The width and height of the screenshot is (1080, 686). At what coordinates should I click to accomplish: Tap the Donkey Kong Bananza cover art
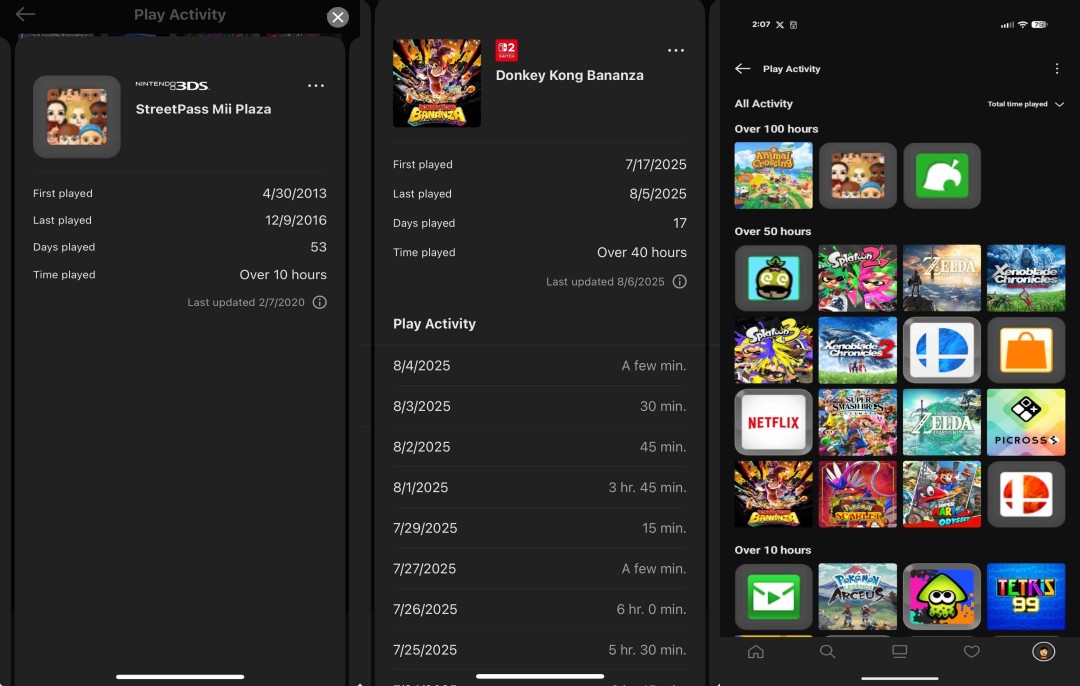pos(437,83)
